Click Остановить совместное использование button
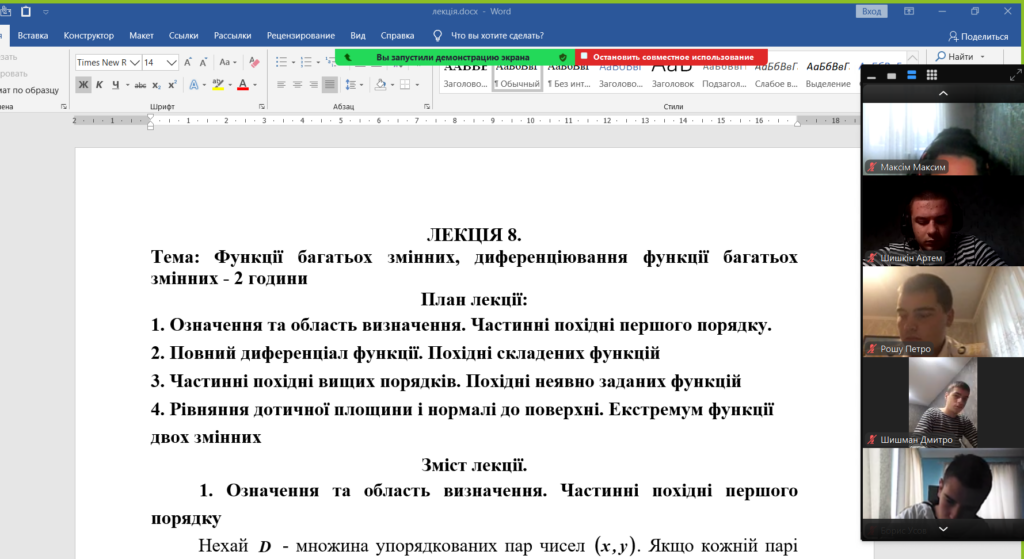The image size is (1024, 559). click(671, 57)
